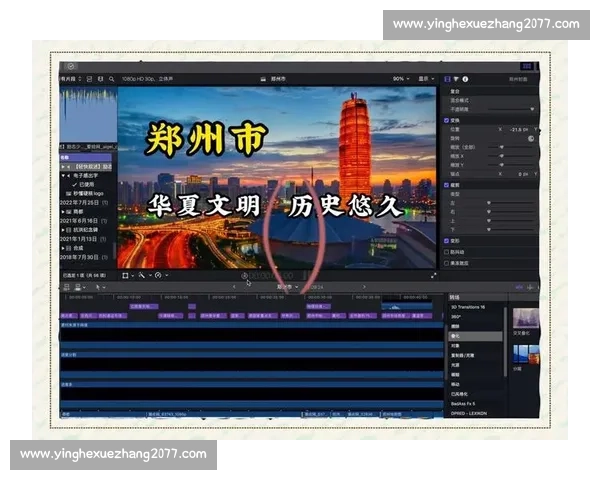
Task: Open the clip filter dropdown in browser
Action: coord(71,79)
